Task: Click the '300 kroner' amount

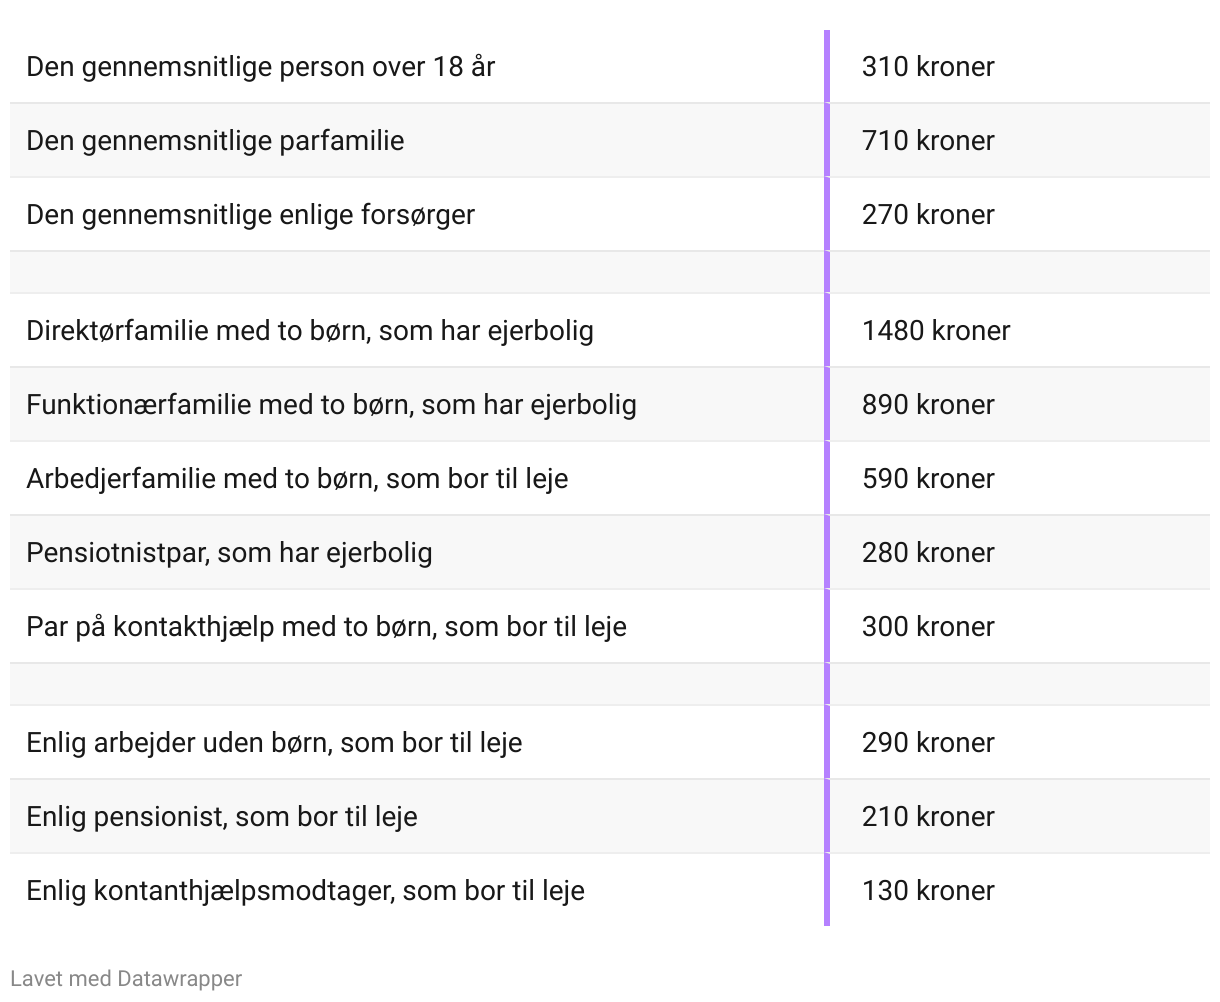Action: coord(928,627)
